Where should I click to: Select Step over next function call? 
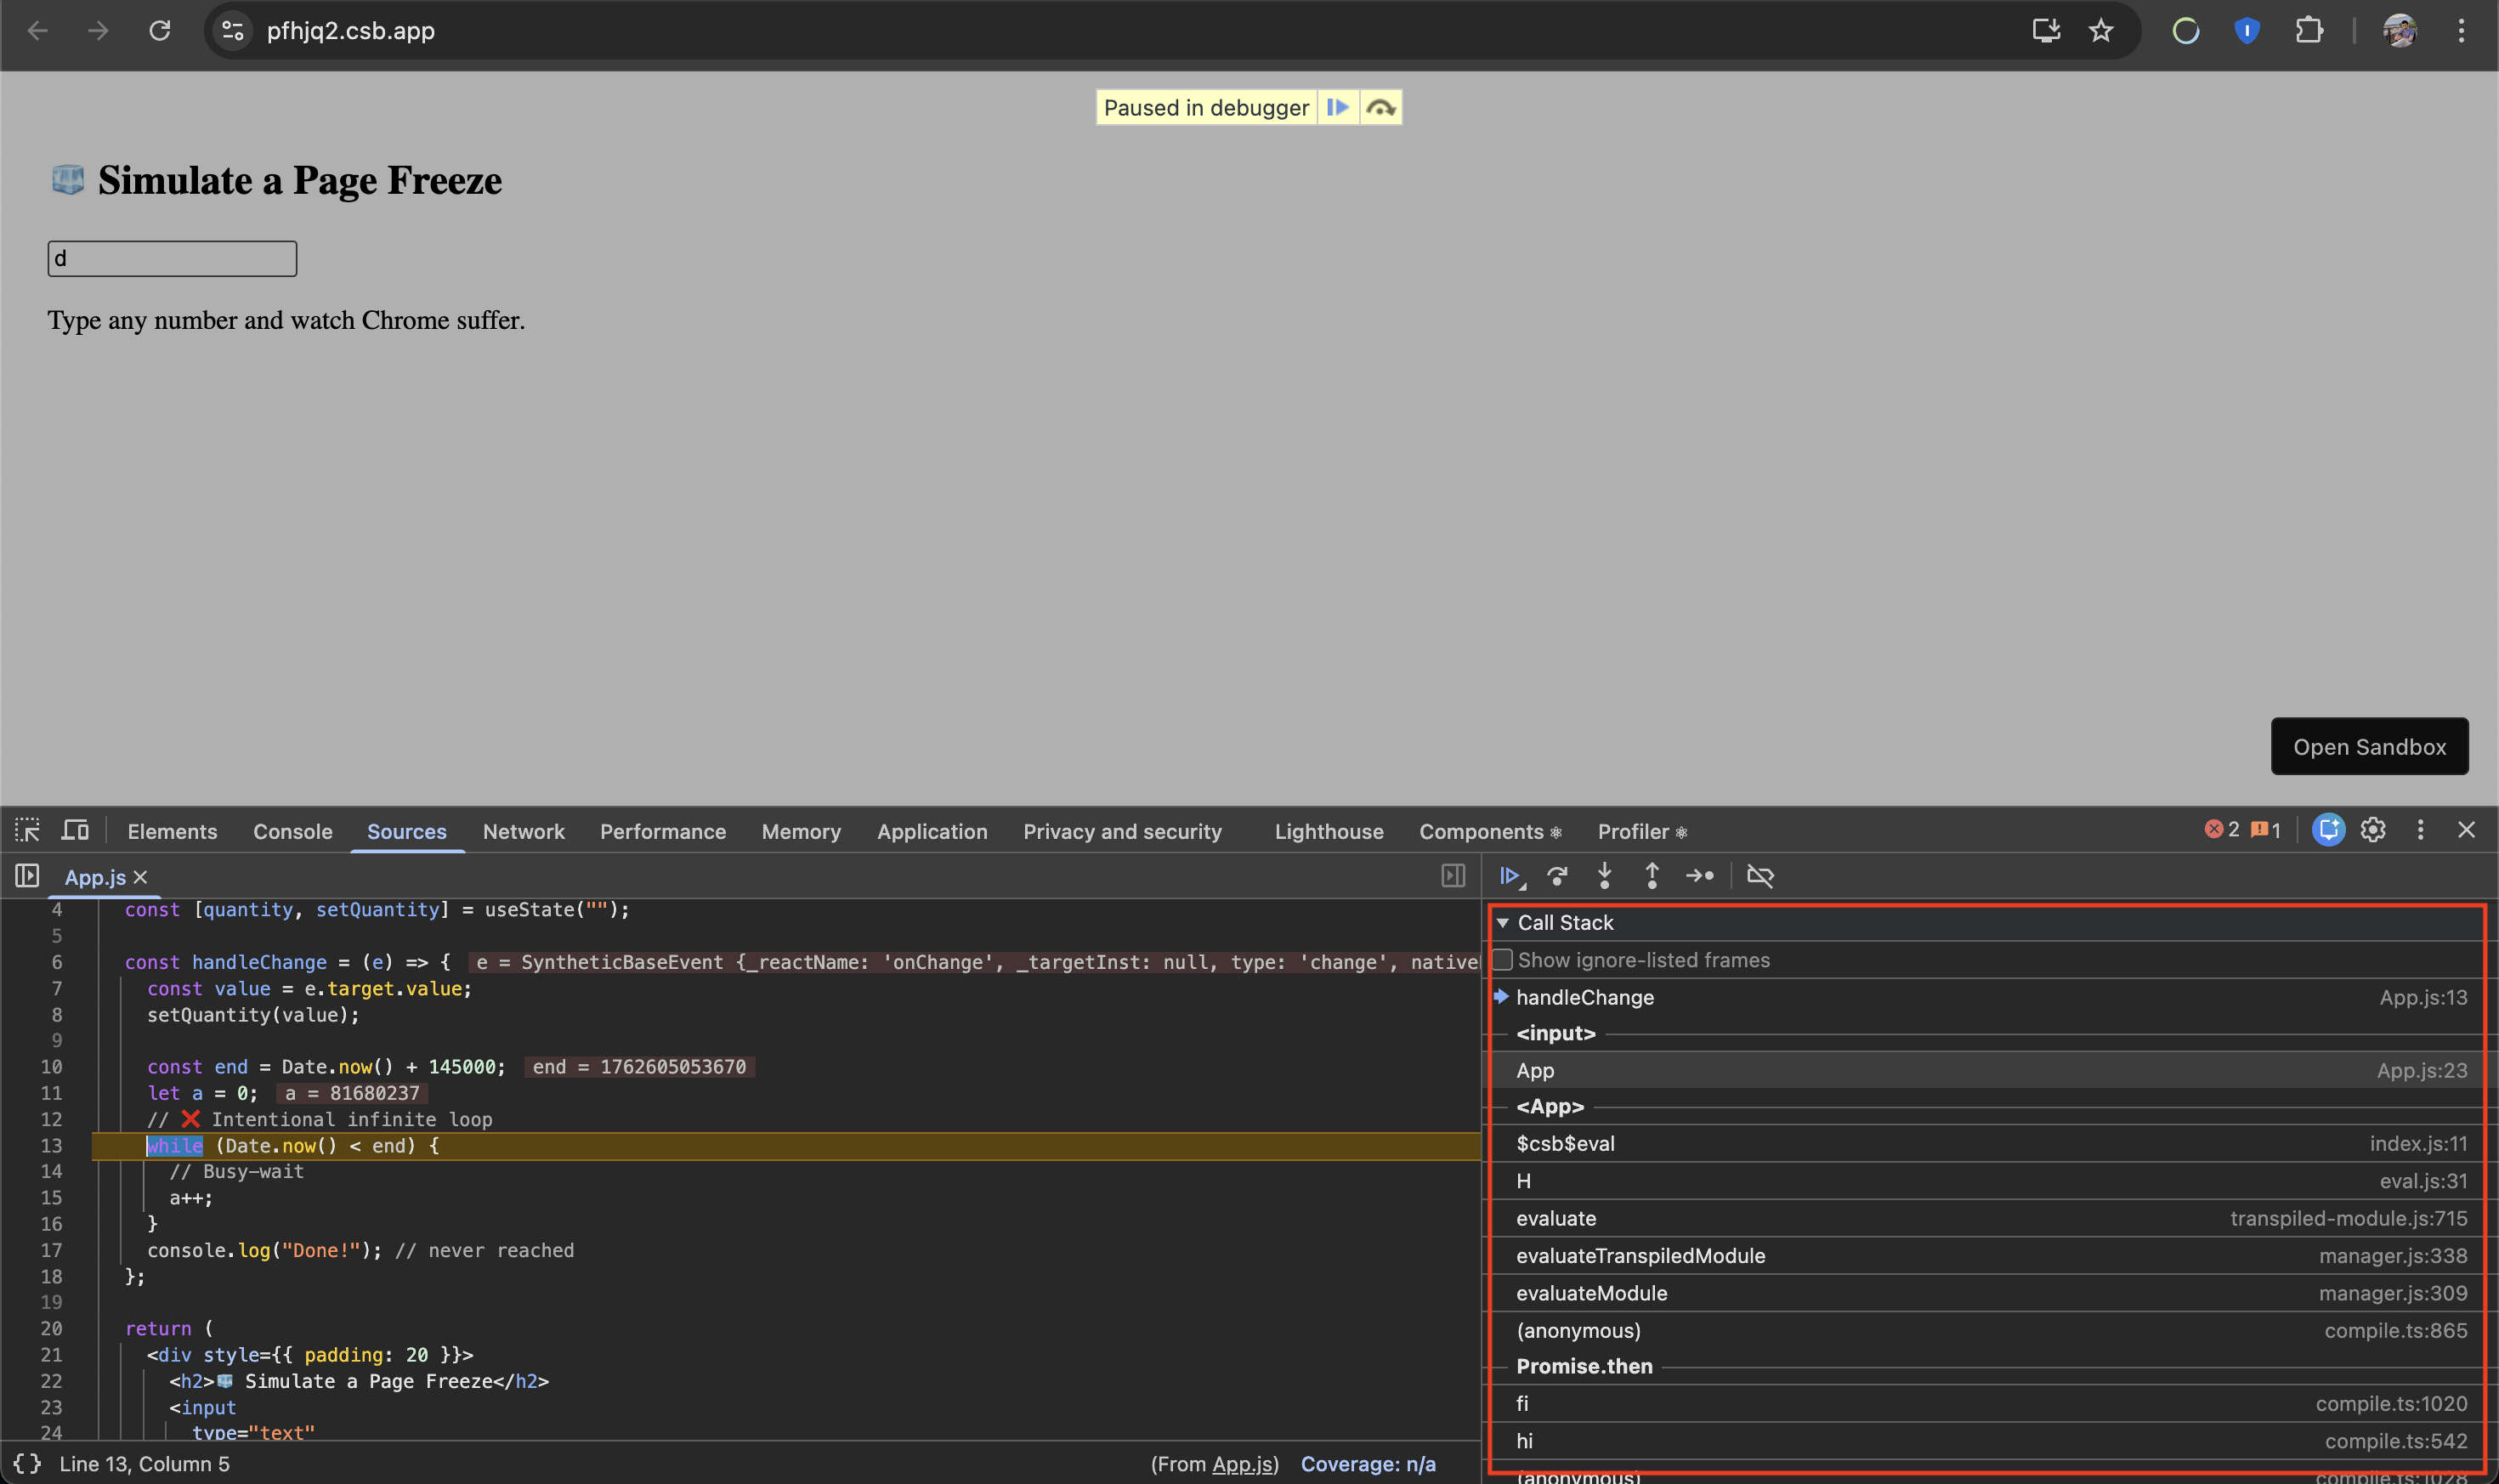pos(1558,875)
